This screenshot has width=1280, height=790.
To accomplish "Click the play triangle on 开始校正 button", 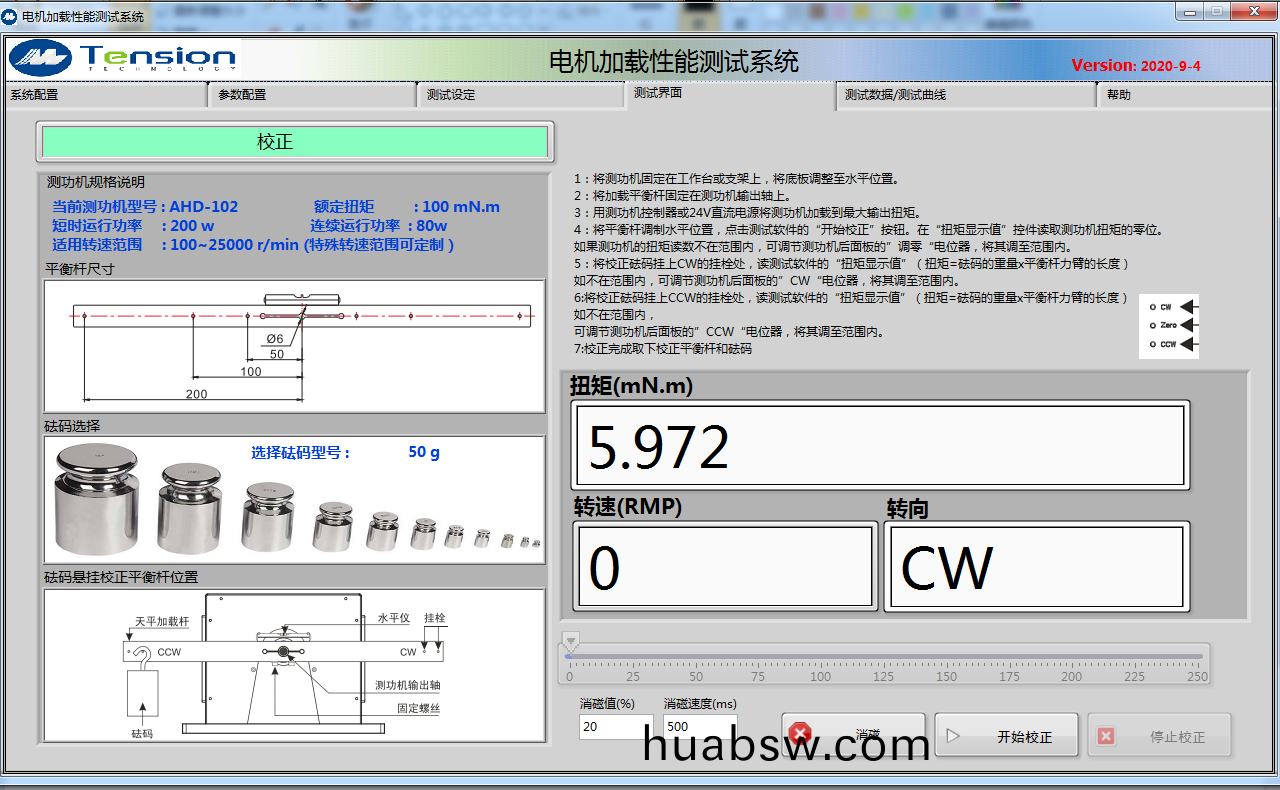I will 953,736.
